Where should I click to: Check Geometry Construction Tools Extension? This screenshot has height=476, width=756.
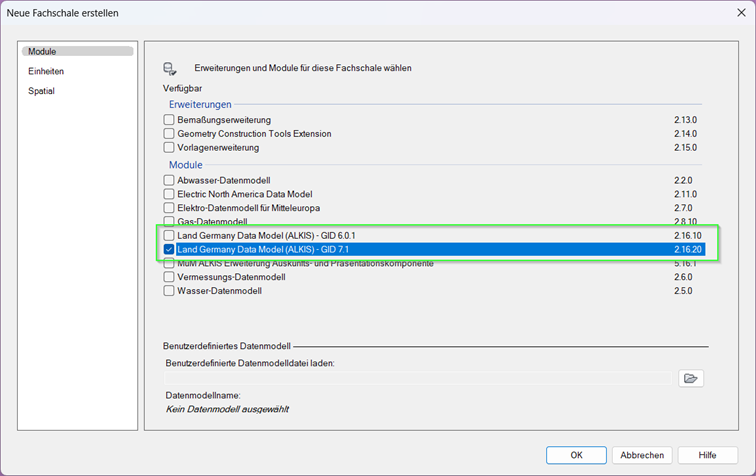click(169, 134)
